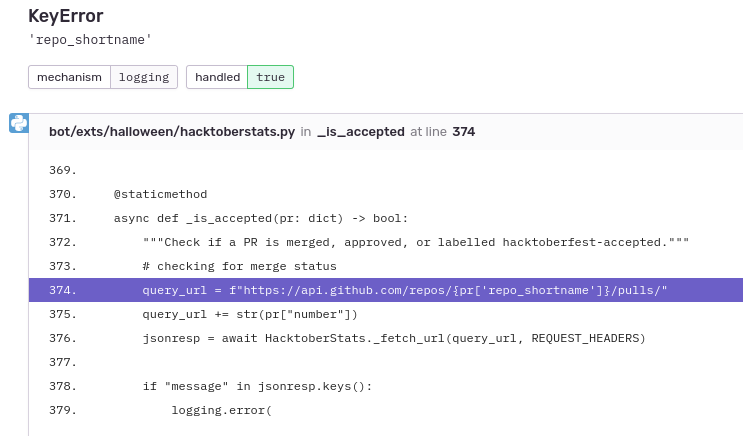Click line number 374 in header
Screen dimensions: 743x436
(x=463, y=131)
